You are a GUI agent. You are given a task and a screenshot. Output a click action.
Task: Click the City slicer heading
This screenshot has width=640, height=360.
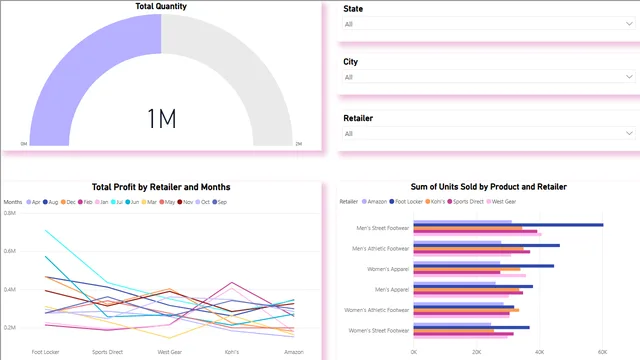[x=351, y=62]
